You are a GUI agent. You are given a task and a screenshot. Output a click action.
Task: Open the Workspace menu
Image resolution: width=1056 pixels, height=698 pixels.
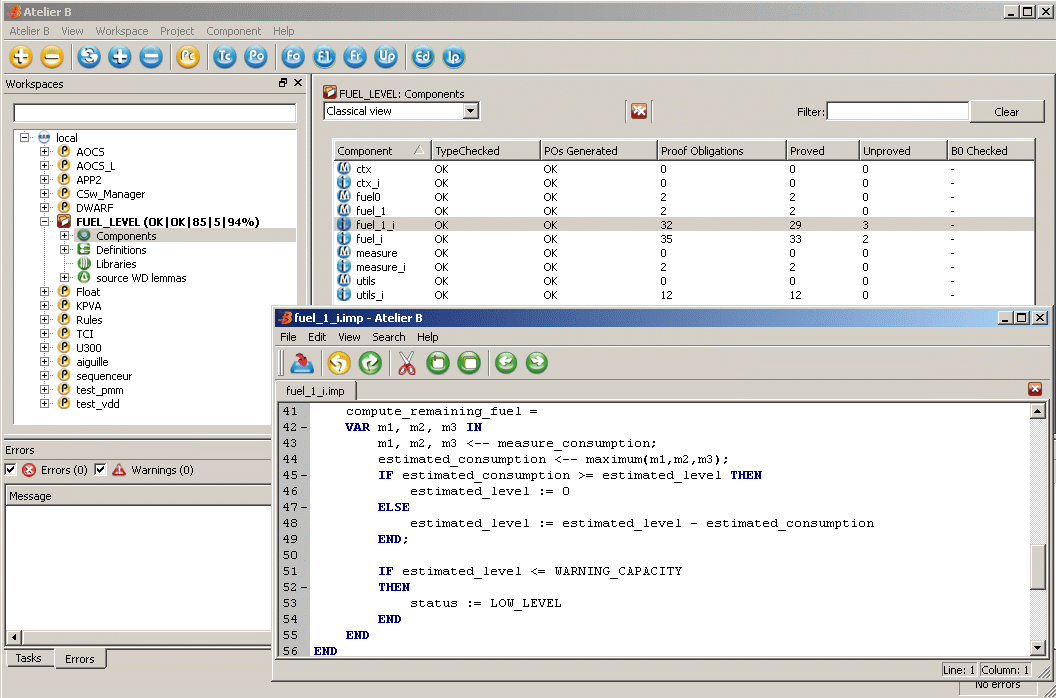click(x=121, y=31)
